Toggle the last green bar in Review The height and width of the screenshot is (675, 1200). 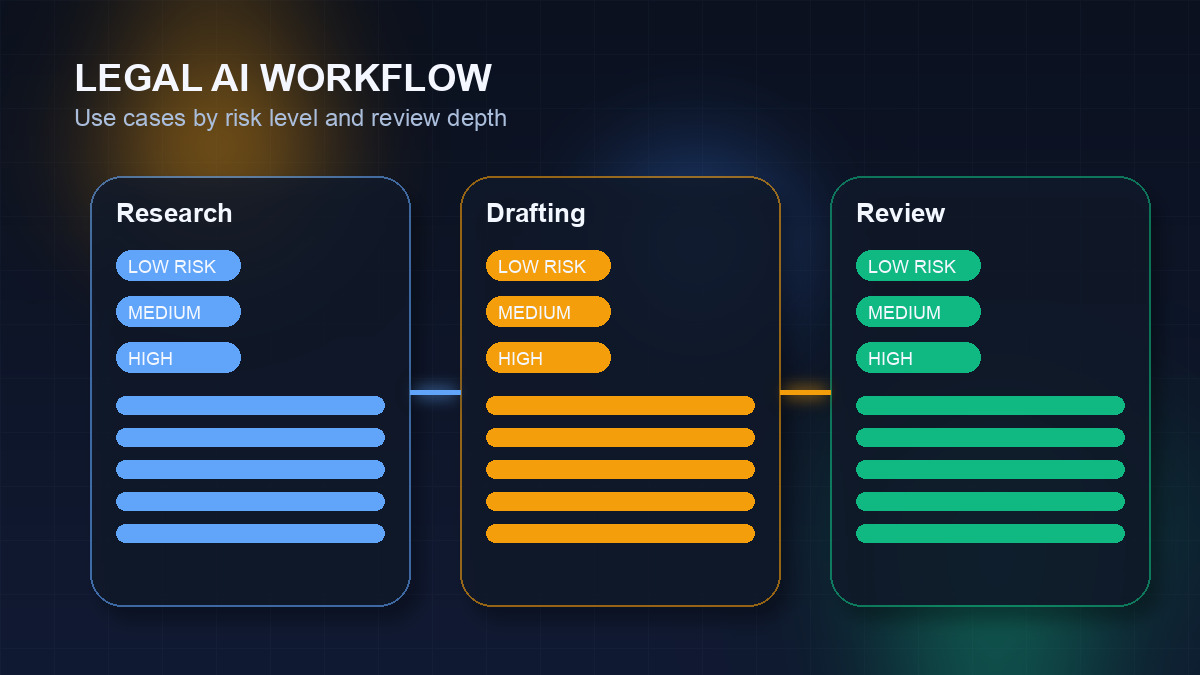click(x=990, y=533)
